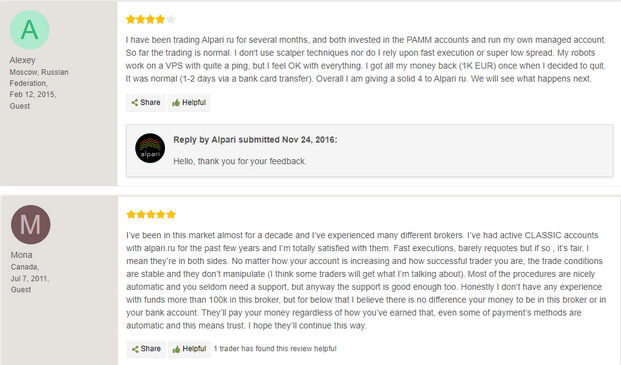Click Mona's brown M avatar
The image size is (621, 365).
[30, 224]
